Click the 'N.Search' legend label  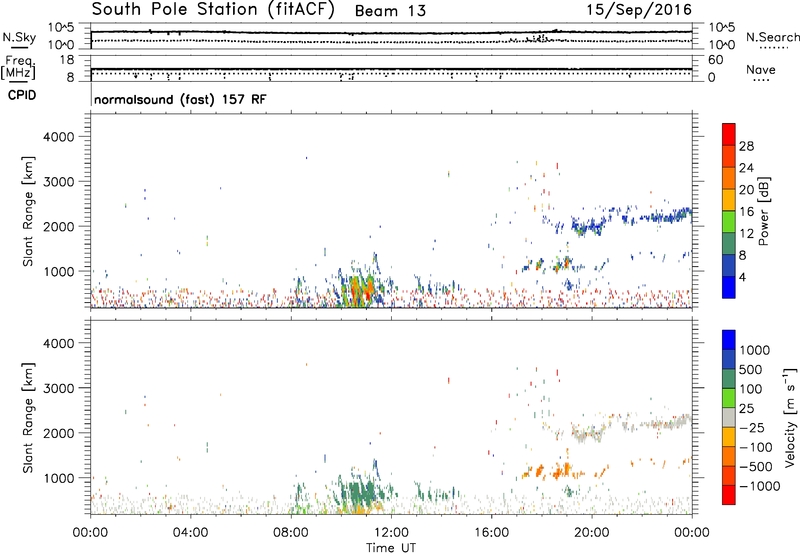[772, 37]
